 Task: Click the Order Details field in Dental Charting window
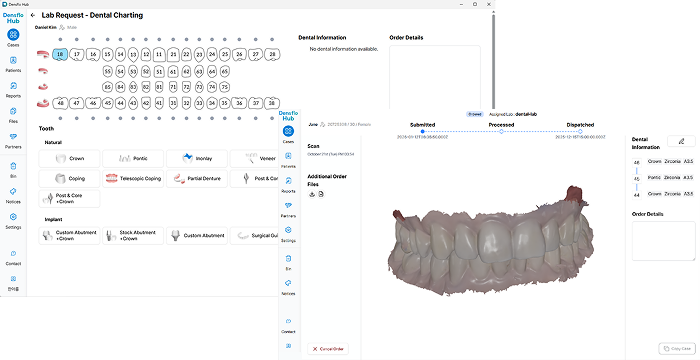click(x=435, y=77)
